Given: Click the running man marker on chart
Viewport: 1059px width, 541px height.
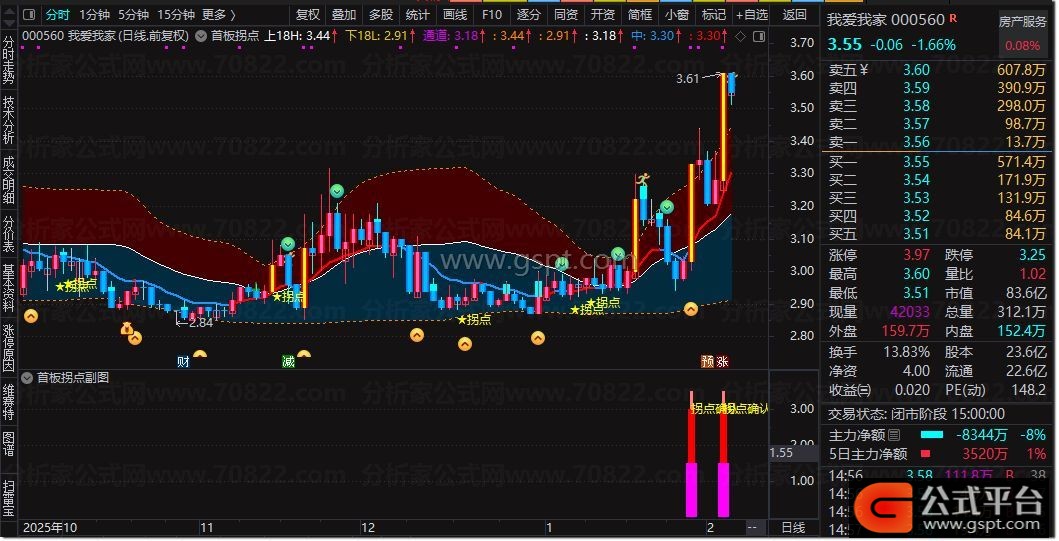Looking at the screenshot, I should [x=641, y=181].
